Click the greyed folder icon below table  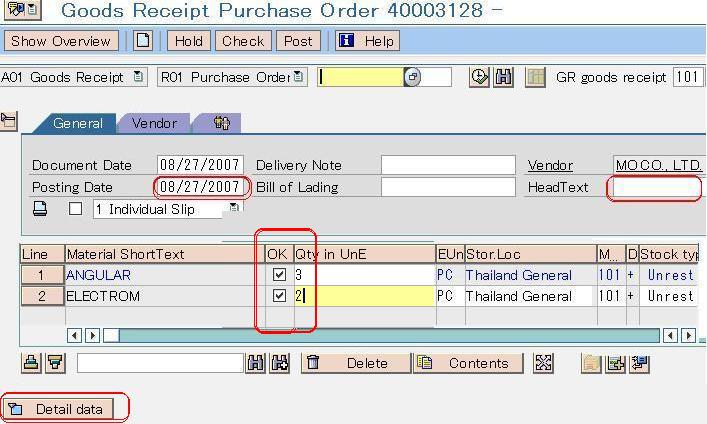591,363
